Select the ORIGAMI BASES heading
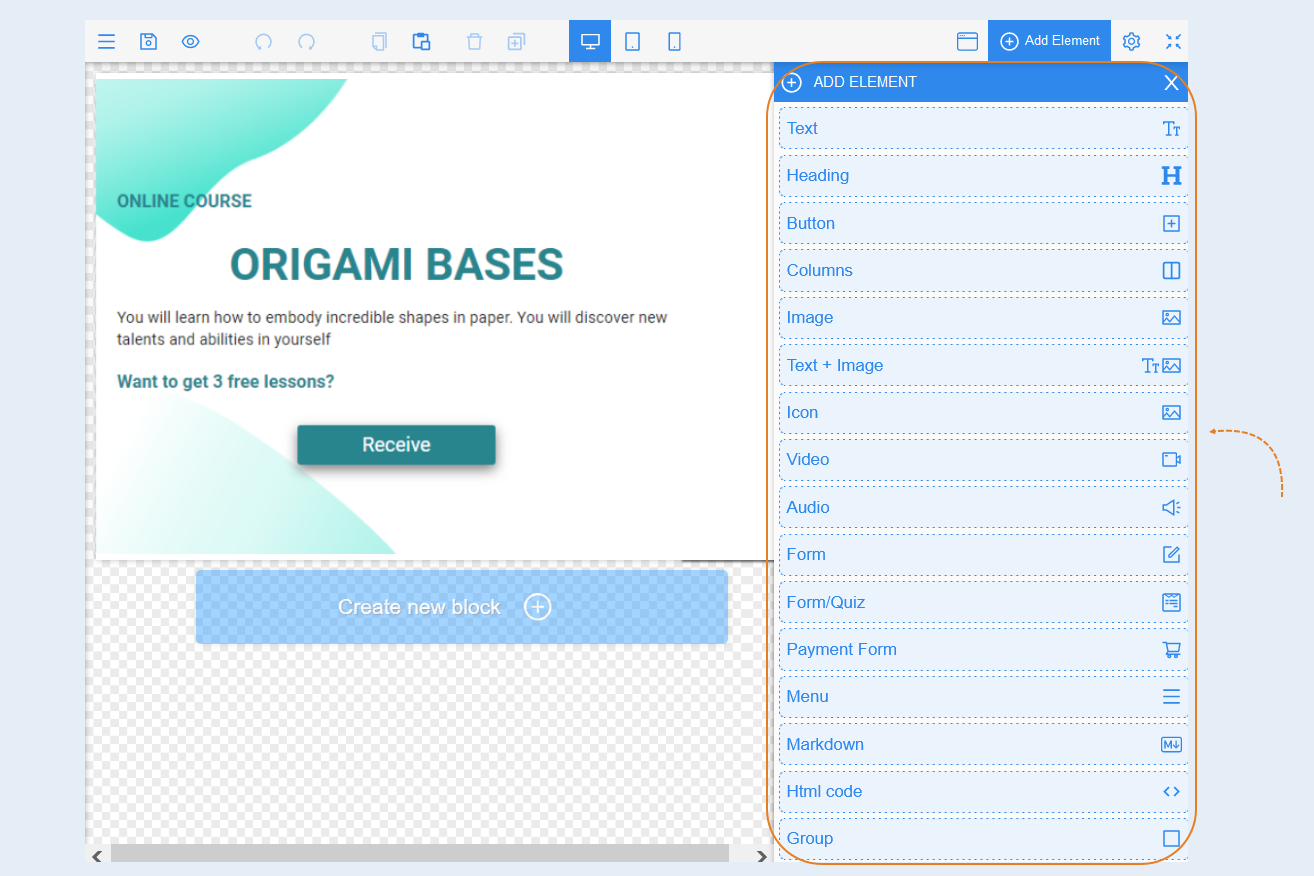The width and height of the screenshot is (1314, 876). (x=397, y=265)
